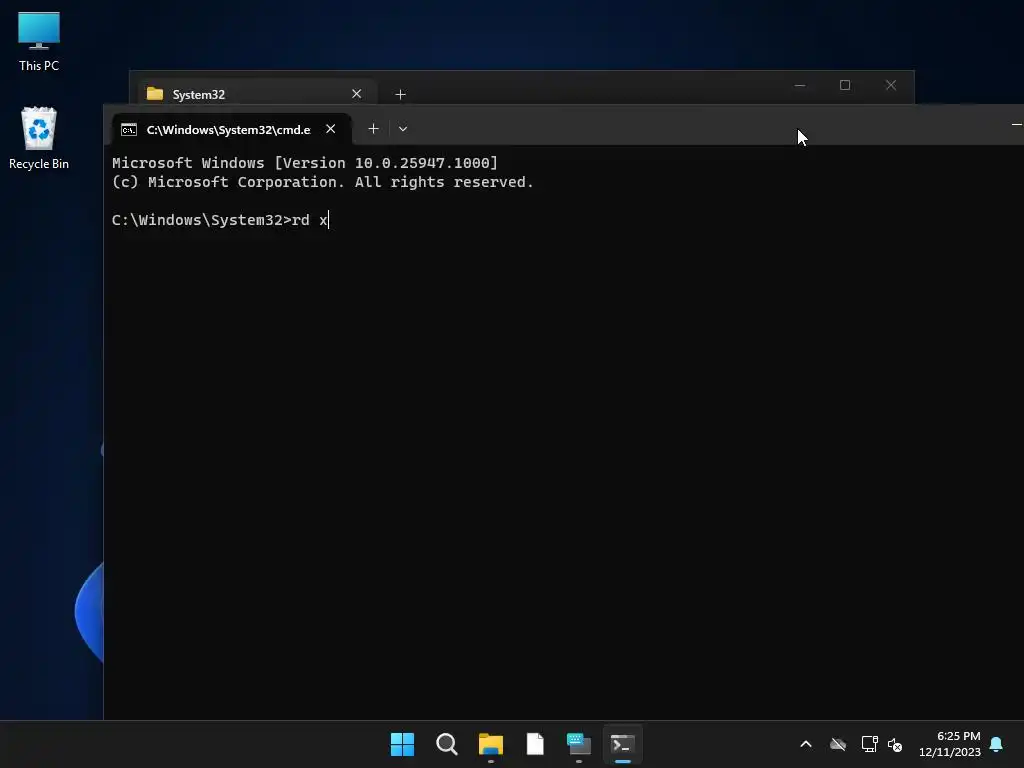Add a new tab in File Explorer

[x=400, y=95]
